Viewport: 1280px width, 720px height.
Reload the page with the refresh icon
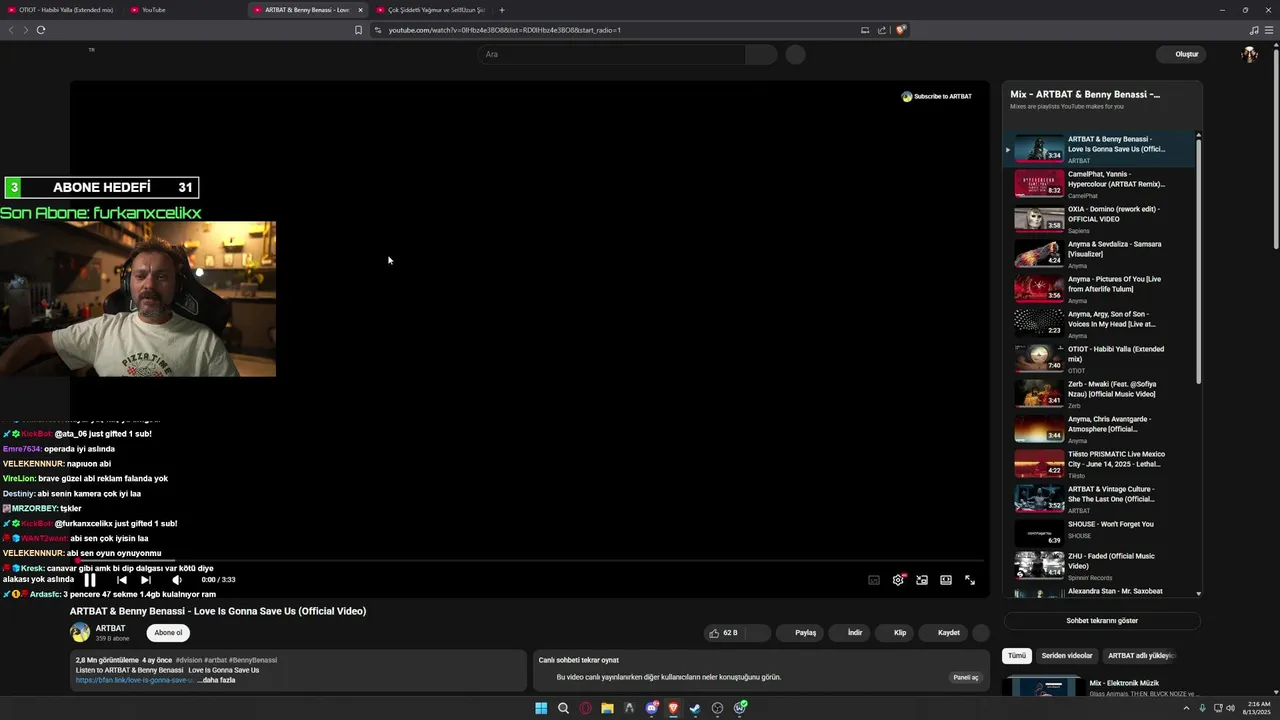[41, 30]
